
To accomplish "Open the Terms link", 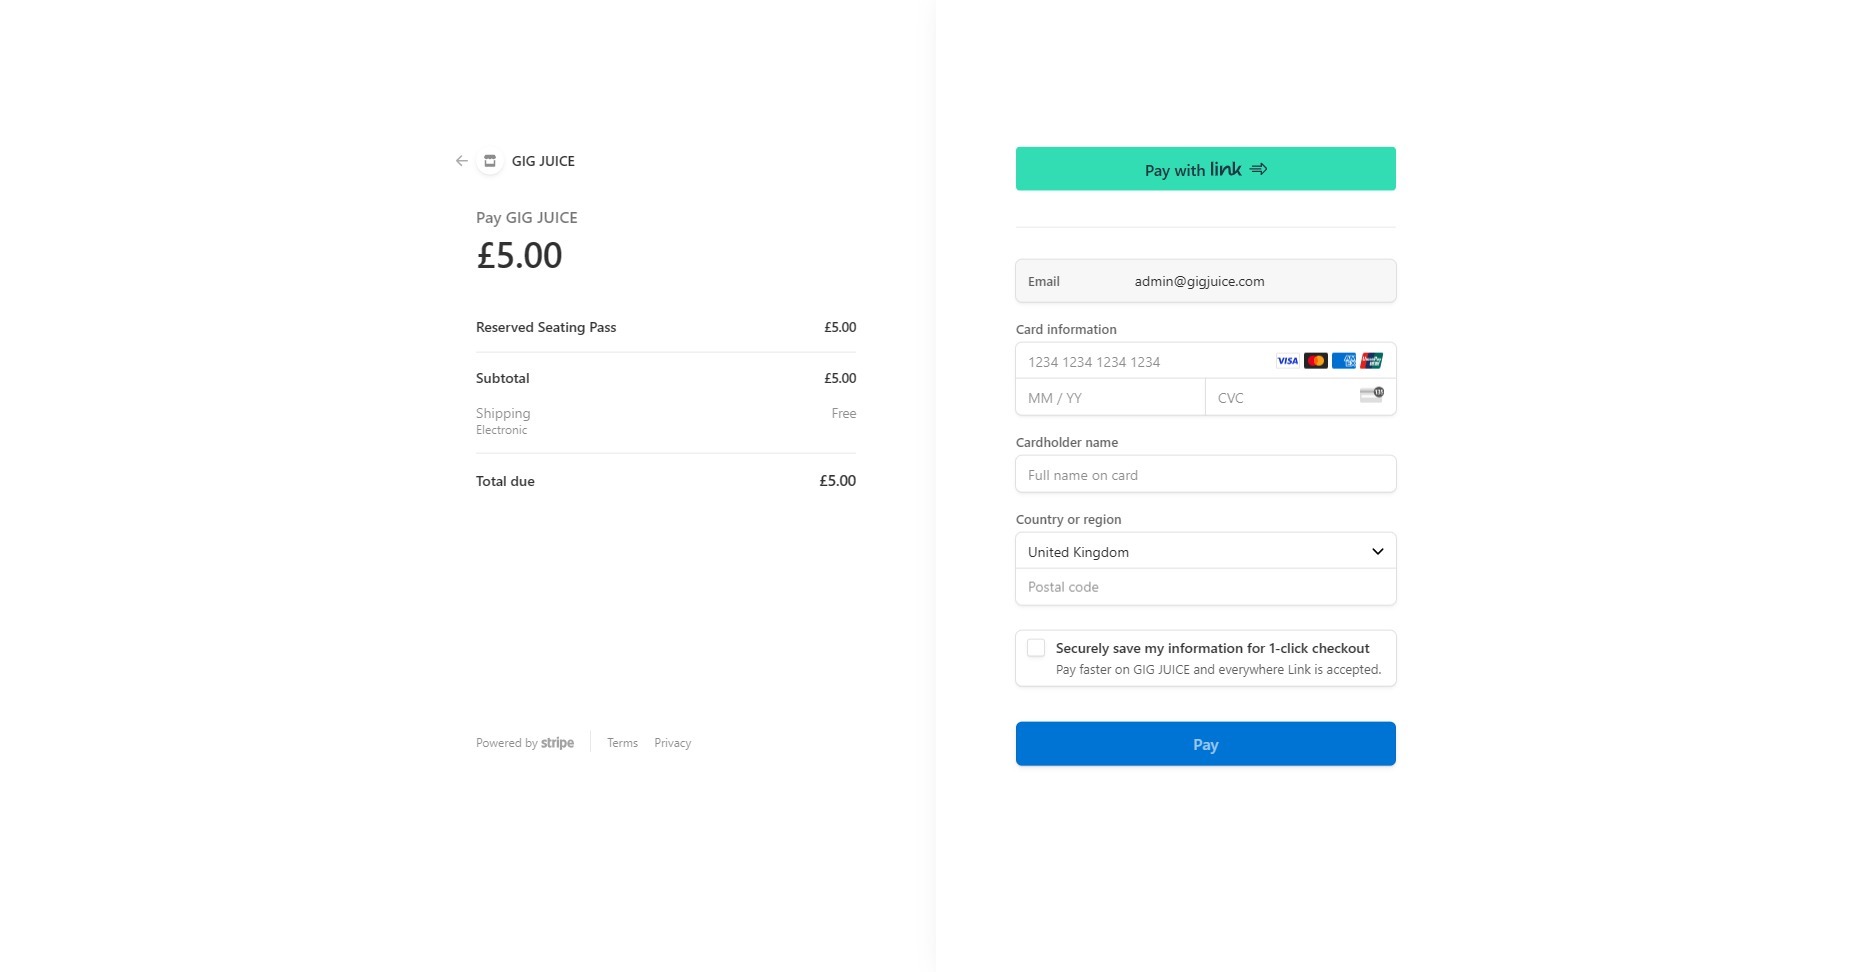I will point(622,743).
